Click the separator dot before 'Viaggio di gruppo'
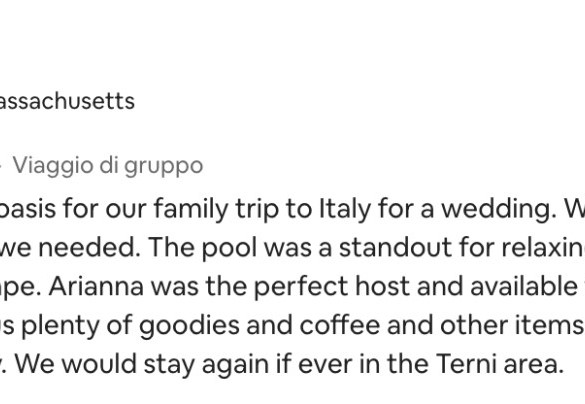 tap(1, 166)
